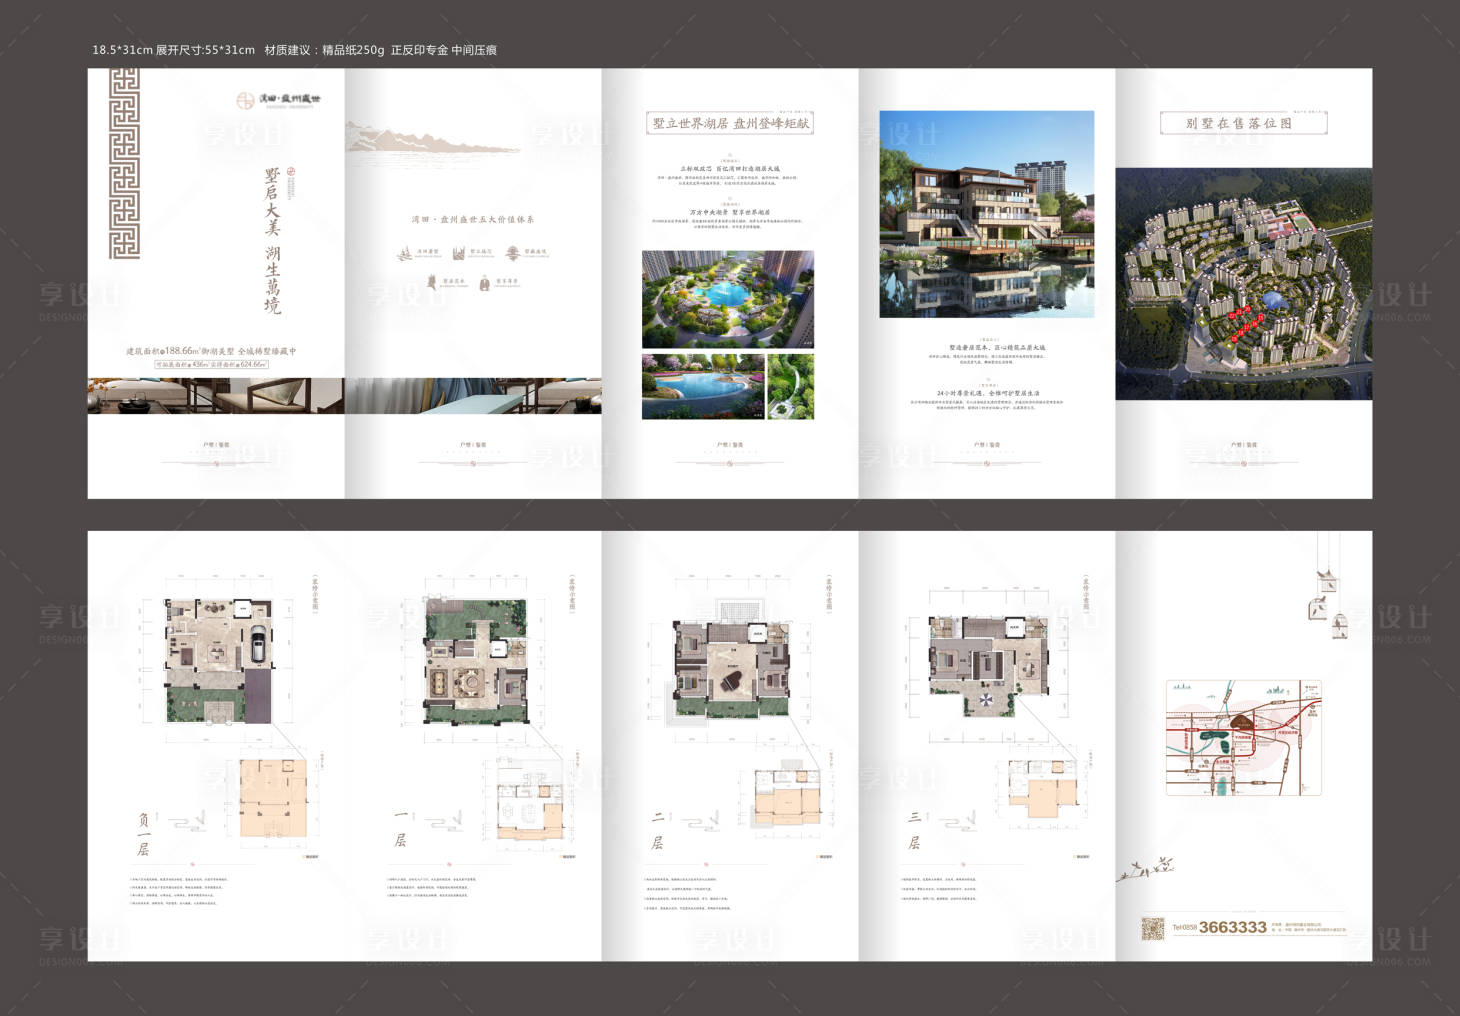
Task: Click the 墅立世界湖居 盘州登峰矩献 heading
Action: [730, 123]
